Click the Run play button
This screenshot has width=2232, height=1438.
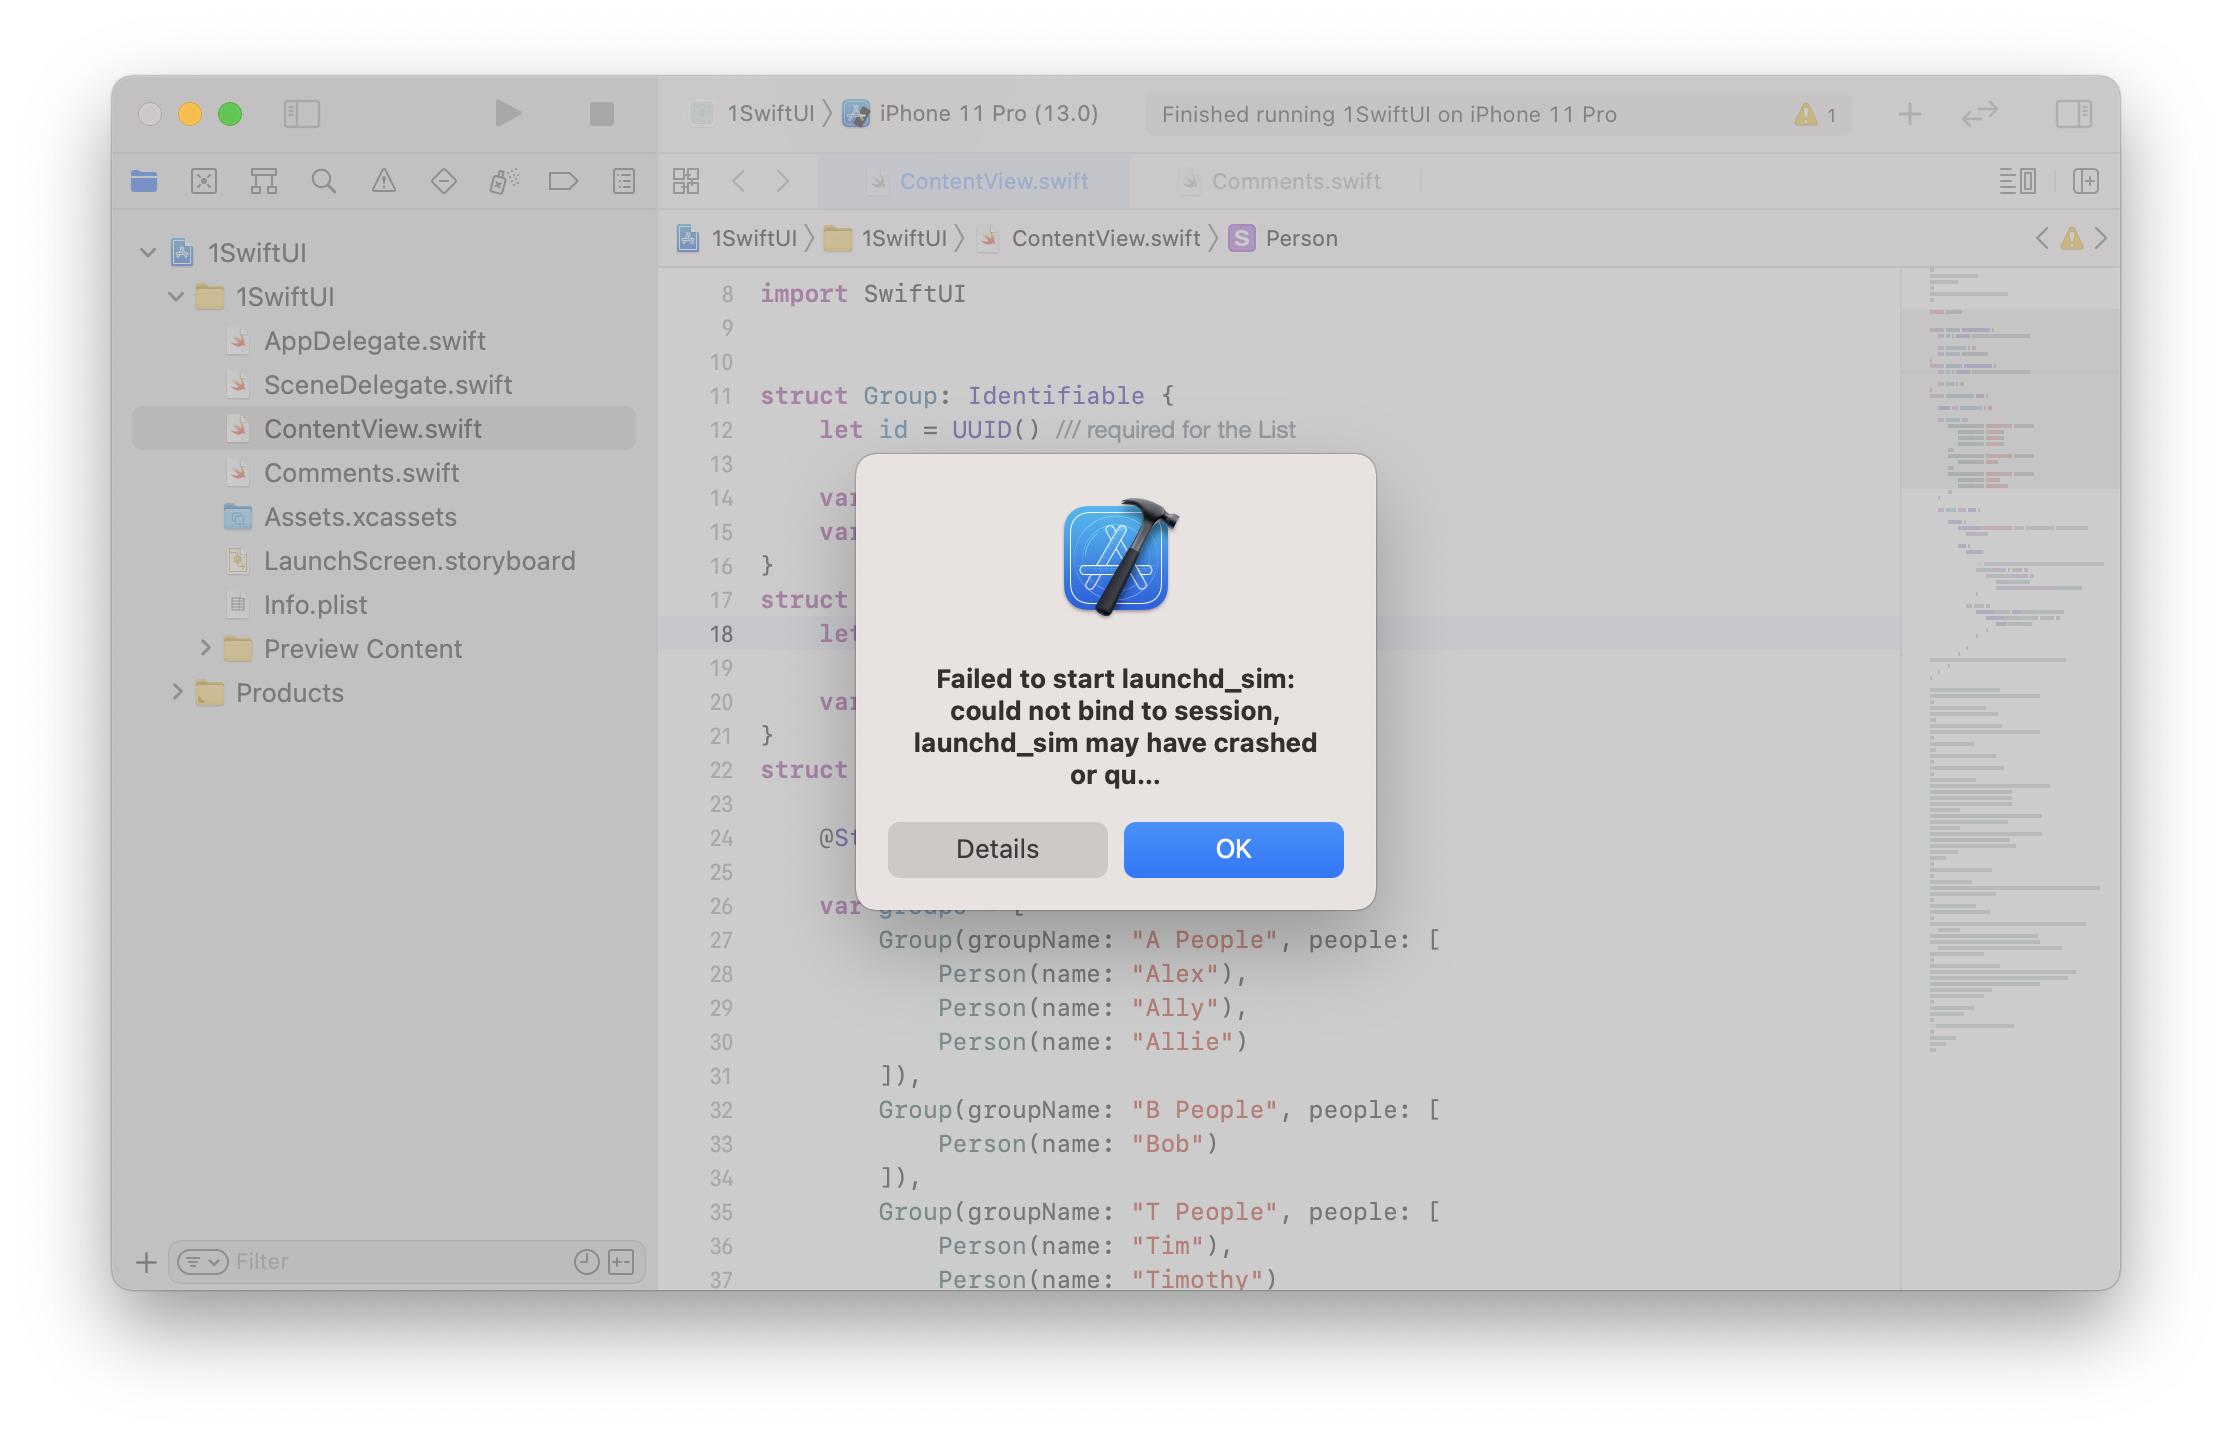[508, 114]
